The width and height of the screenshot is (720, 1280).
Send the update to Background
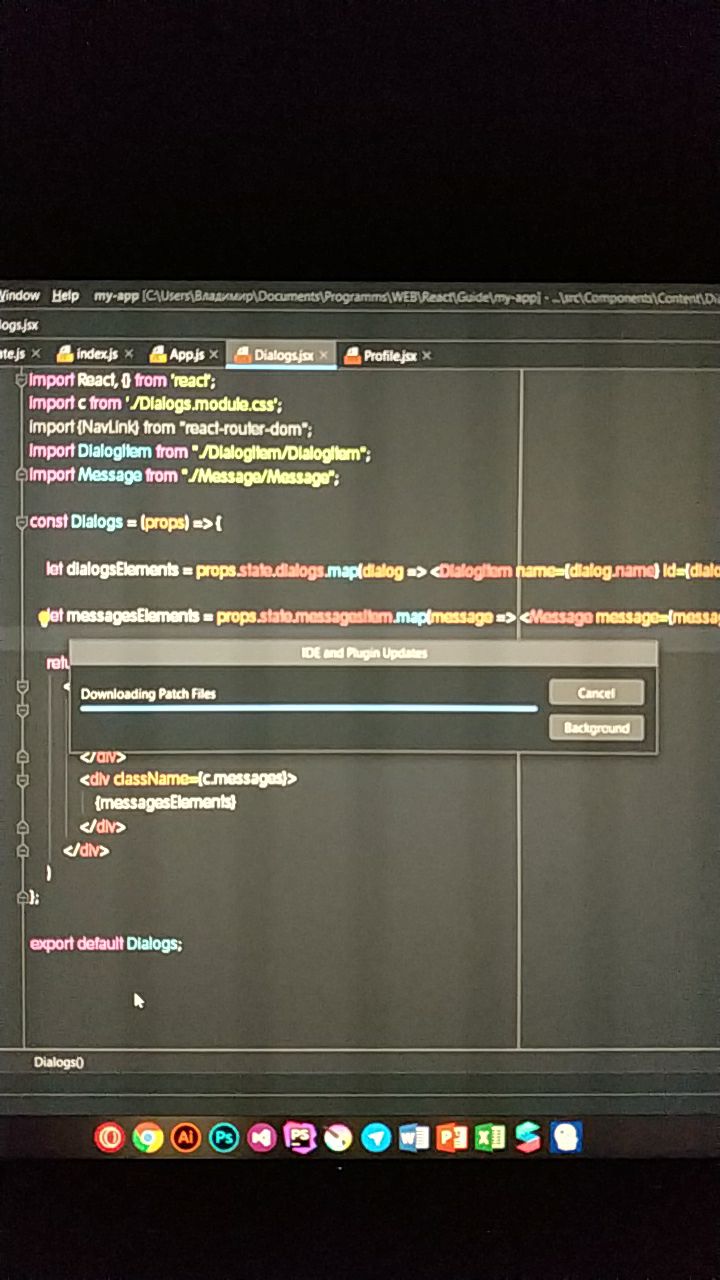(596, 728)
